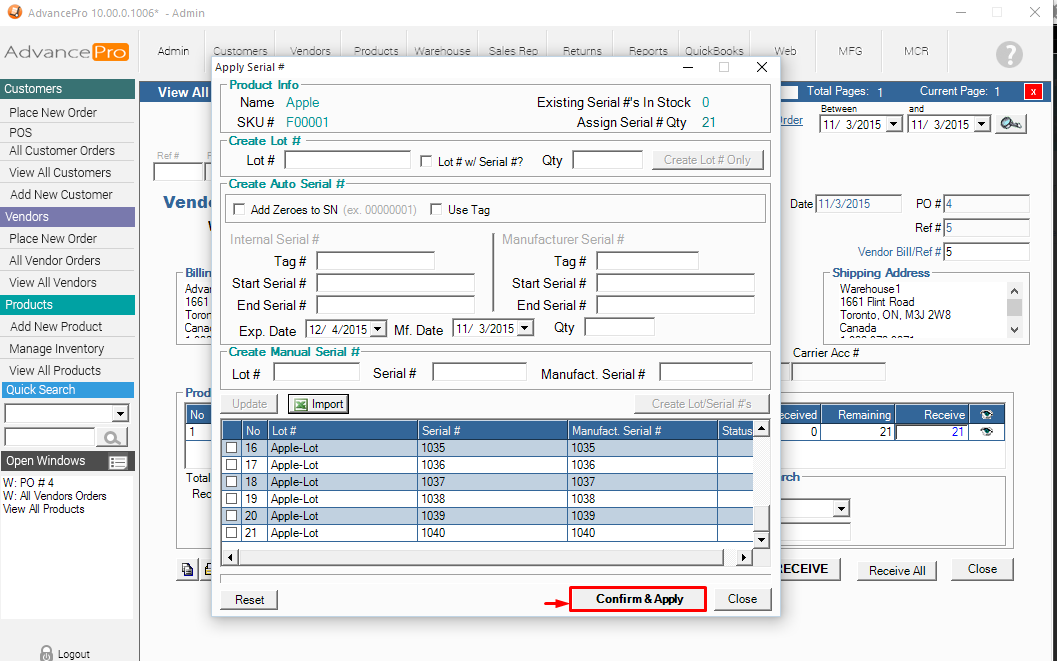Click the date range search binoculars icon

[1011, 124]
